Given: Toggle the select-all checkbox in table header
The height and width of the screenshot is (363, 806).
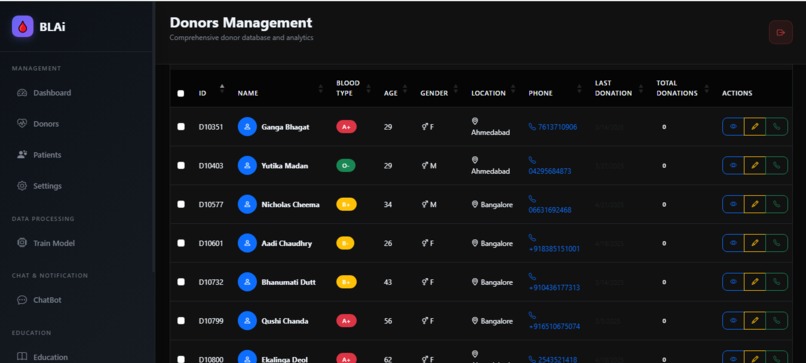Looking at the screenshot, I should coord(180,94).
